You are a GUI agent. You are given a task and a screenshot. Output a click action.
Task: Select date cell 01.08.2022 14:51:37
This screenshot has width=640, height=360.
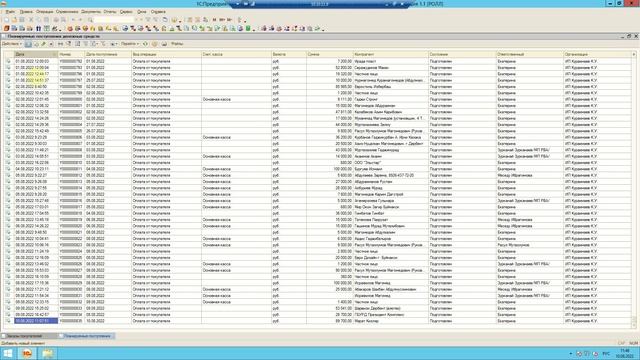36,80
